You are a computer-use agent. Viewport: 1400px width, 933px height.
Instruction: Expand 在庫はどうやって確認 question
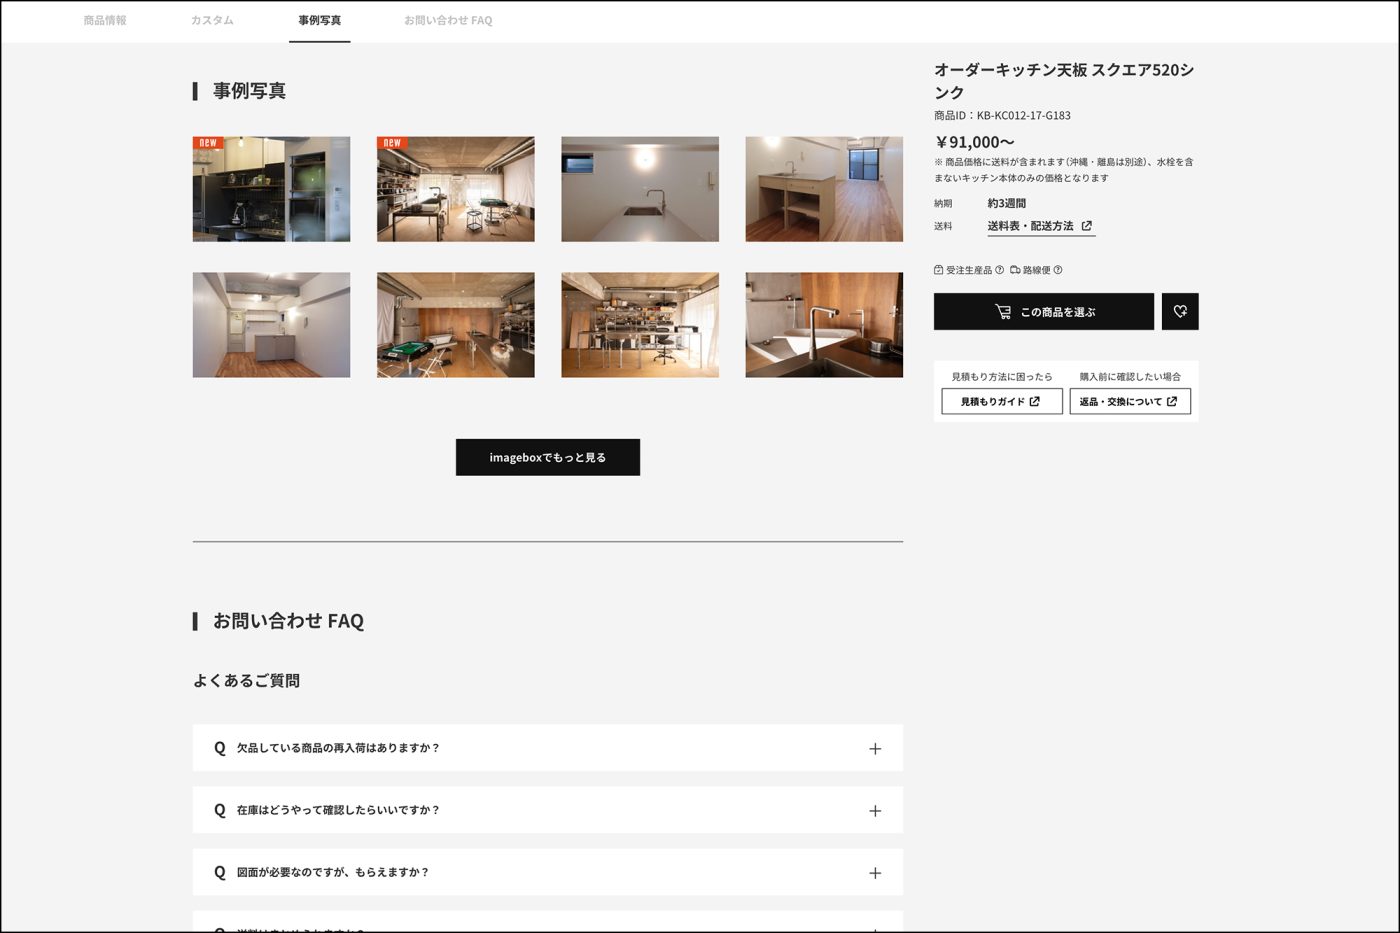tap(548, 810)
